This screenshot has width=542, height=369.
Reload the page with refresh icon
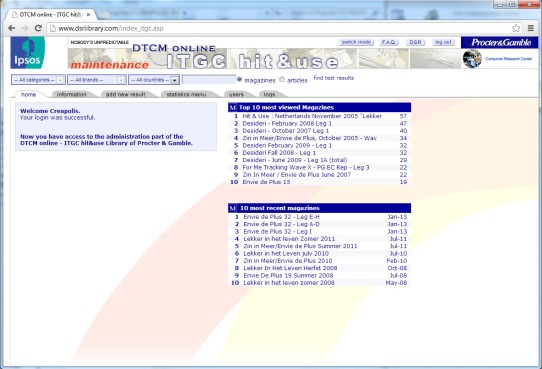pos(38,28)
